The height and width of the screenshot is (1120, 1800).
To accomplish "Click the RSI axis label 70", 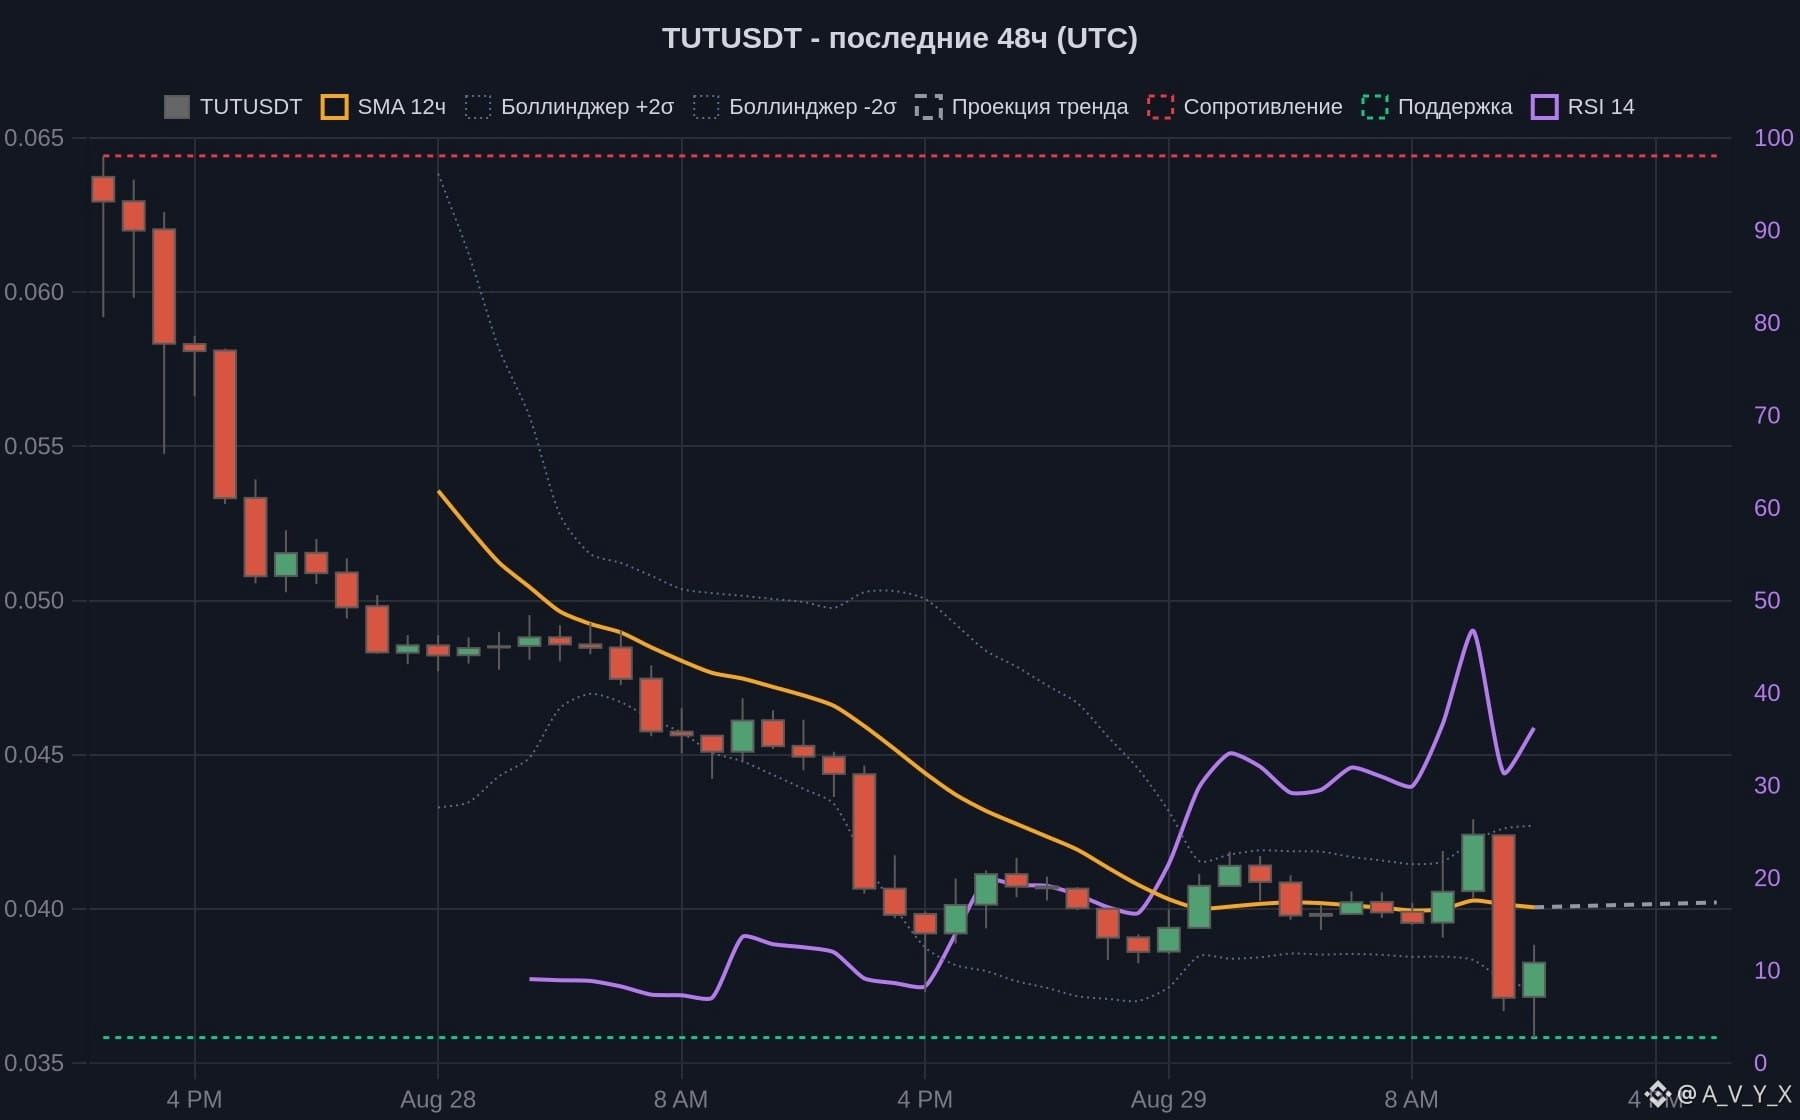I will point(1767,415).
